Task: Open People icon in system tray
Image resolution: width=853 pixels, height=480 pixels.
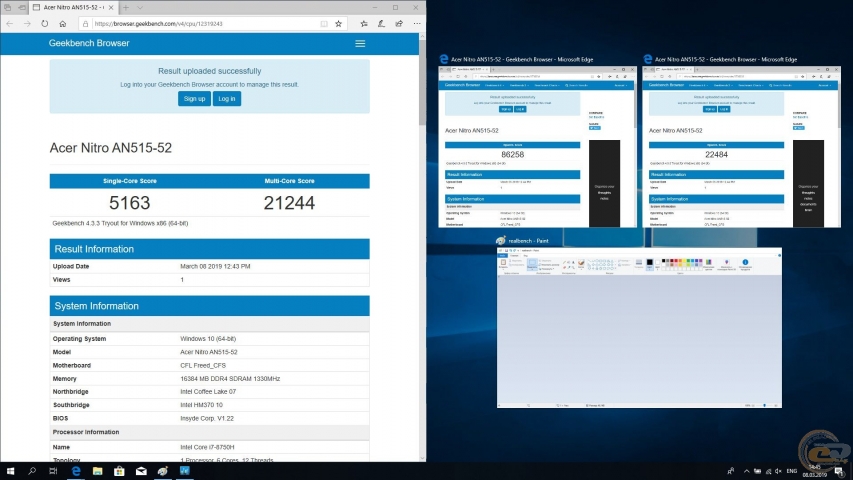Action: [731, 471]
